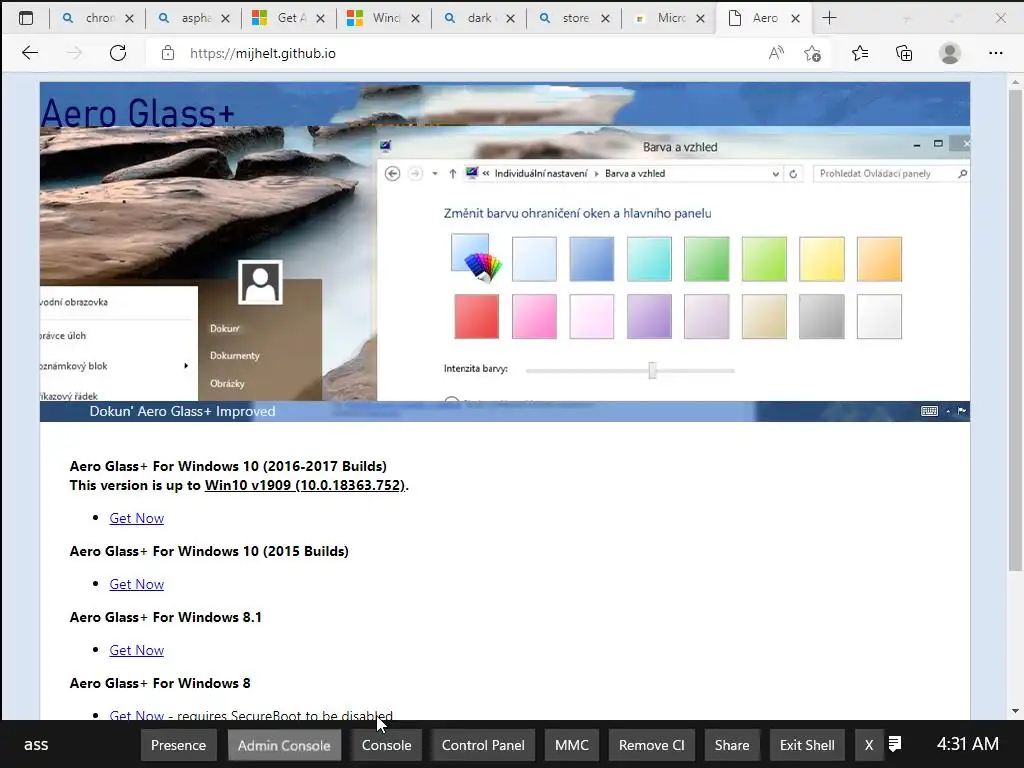Open Get Now link for Windows 8
This screenshot has height=768, width=1024.
(x=136, y=715)
